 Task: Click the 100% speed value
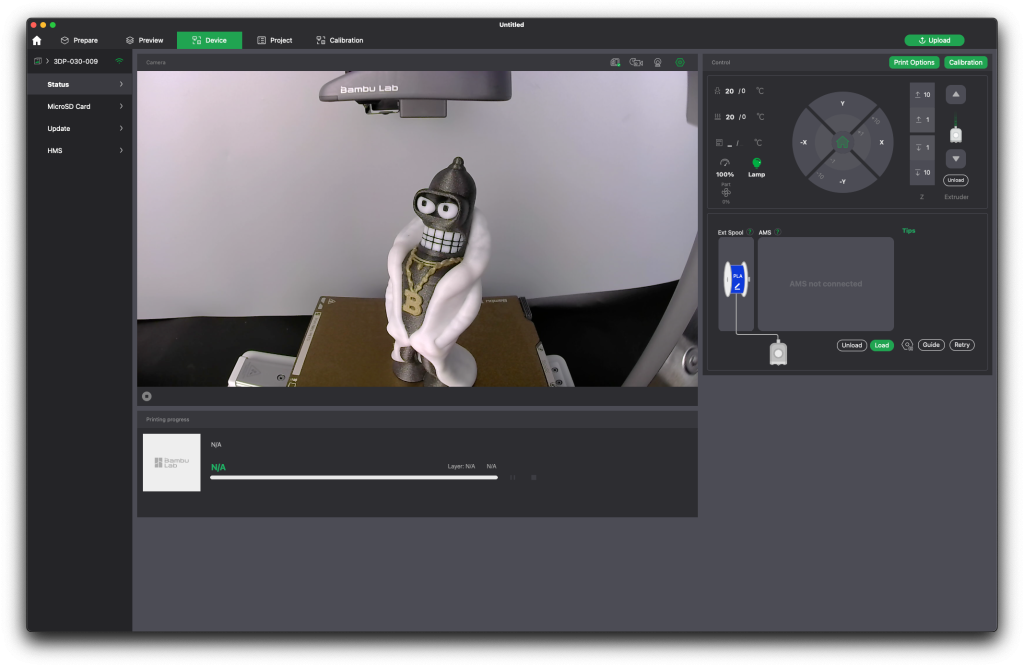(x=725, y=174)
